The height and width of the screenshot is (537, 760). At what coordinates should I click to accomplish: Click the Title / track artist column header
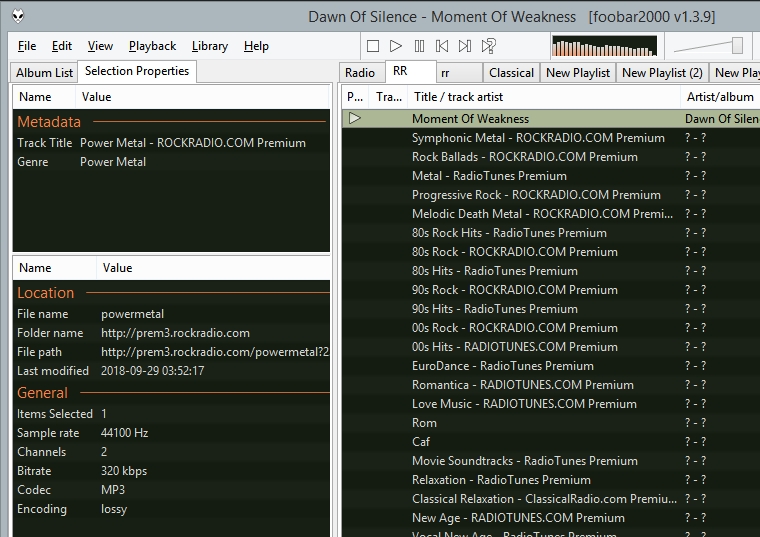click(544, 97)
